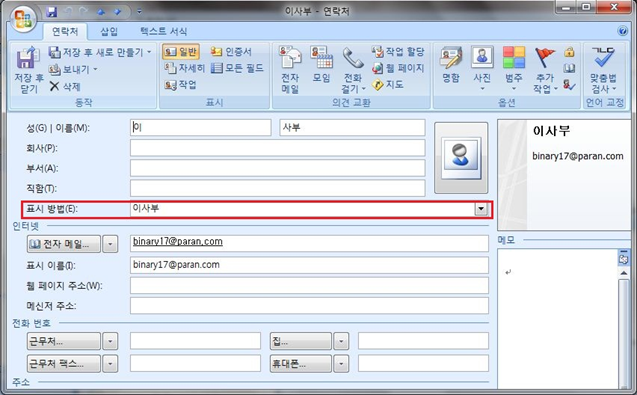The image size is (637, 395).
Task: Open the 보내기 menu
Action: [73, 69]
